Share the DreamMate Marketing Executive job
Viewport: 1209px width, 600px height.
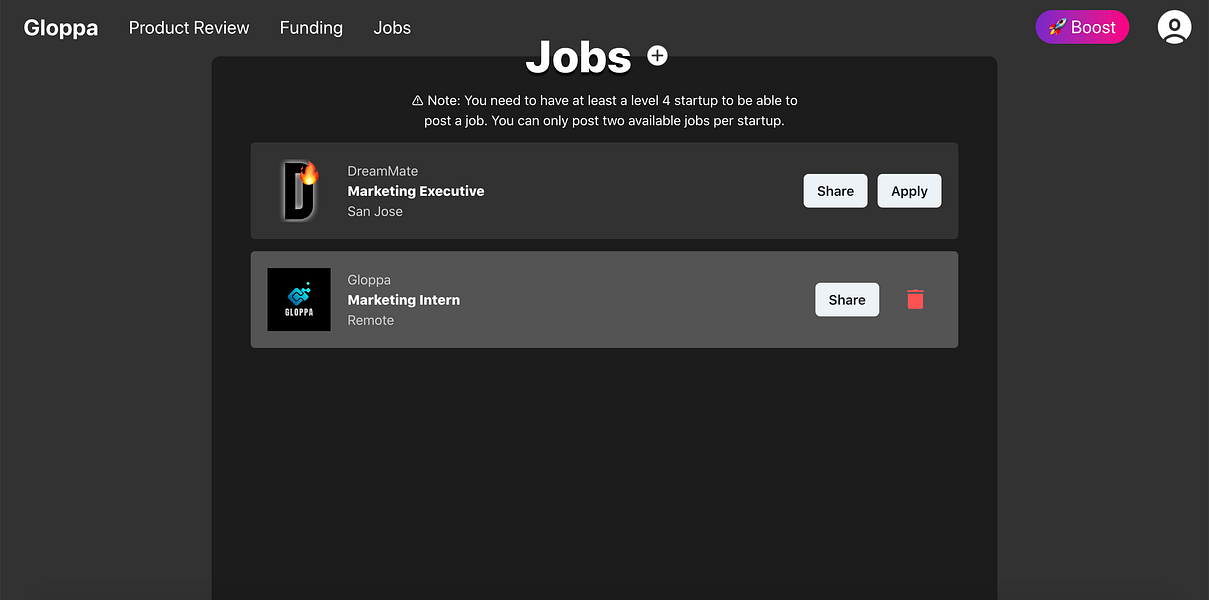835,190
